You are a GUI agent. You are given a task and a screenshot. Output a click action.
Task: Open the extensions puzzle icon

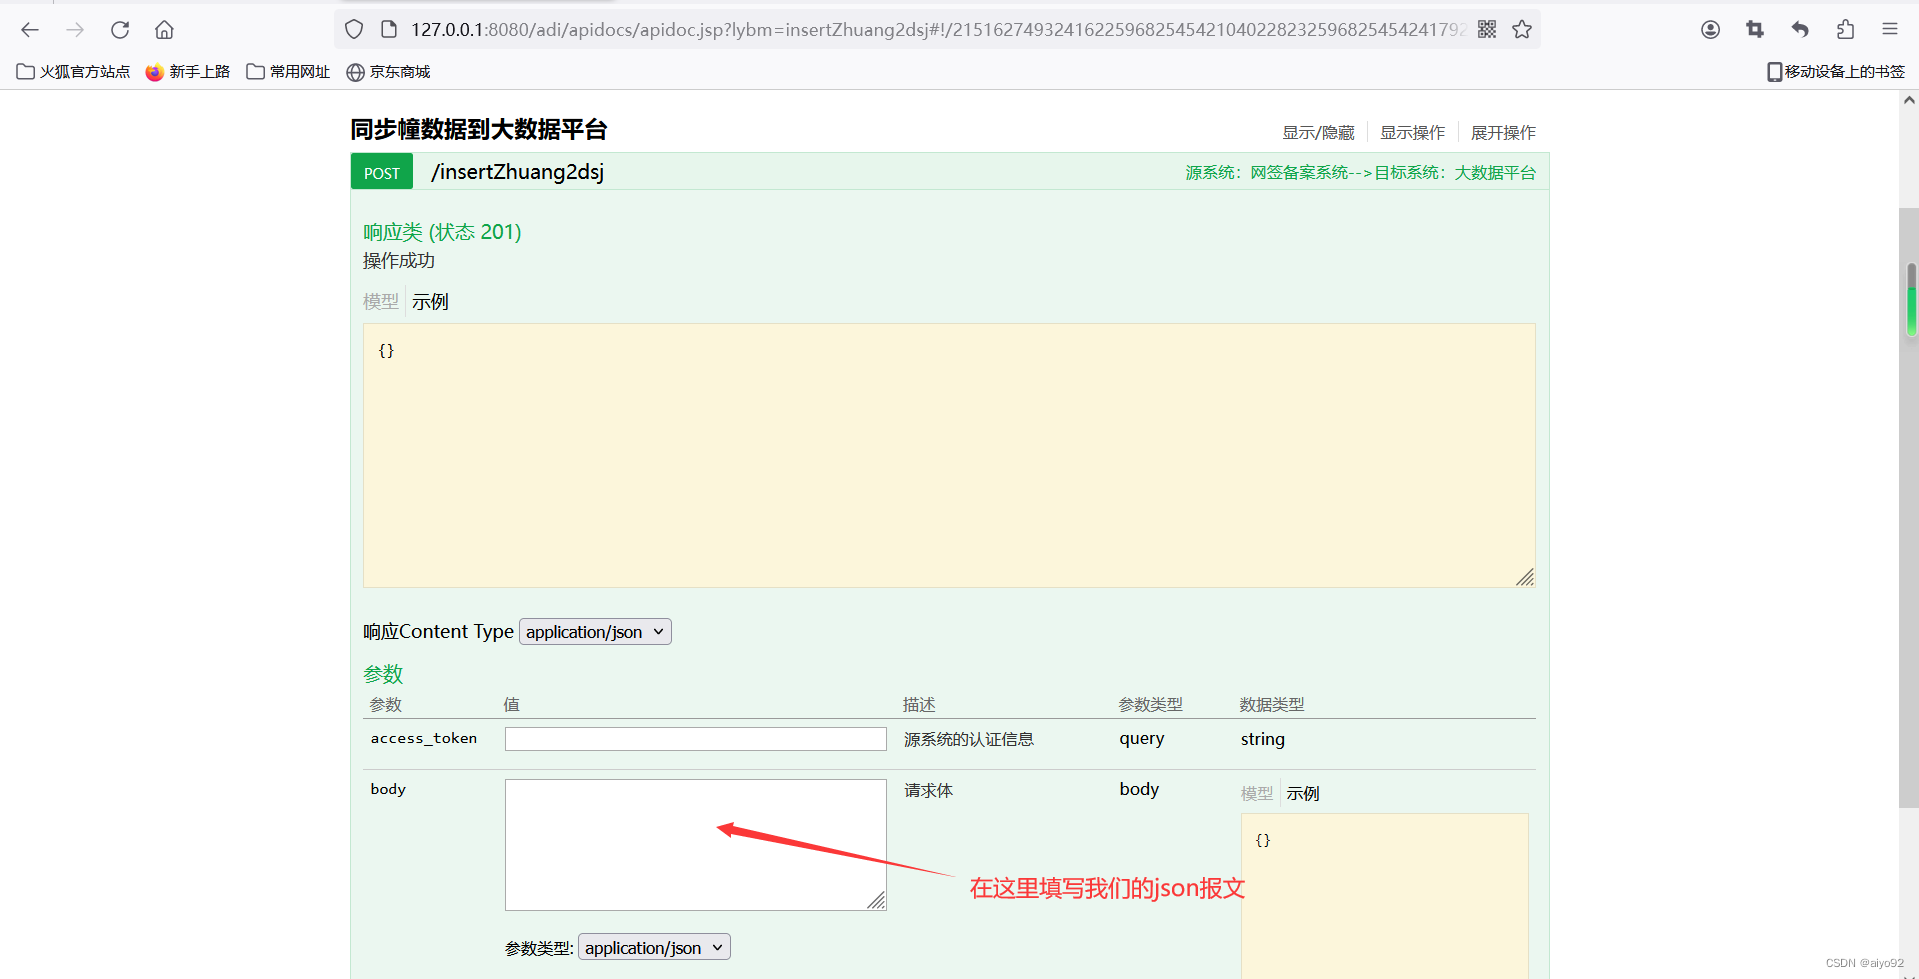click(x=1845, y=30)
